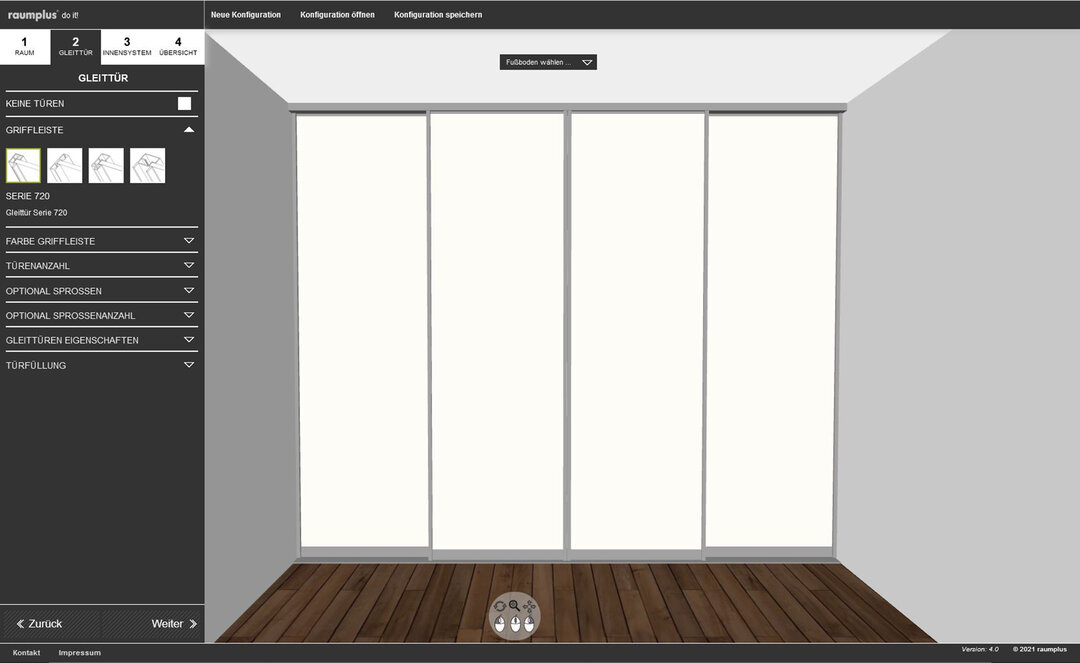Click the Version: 4.0 text
The image size is (1080, 663).
979,649
